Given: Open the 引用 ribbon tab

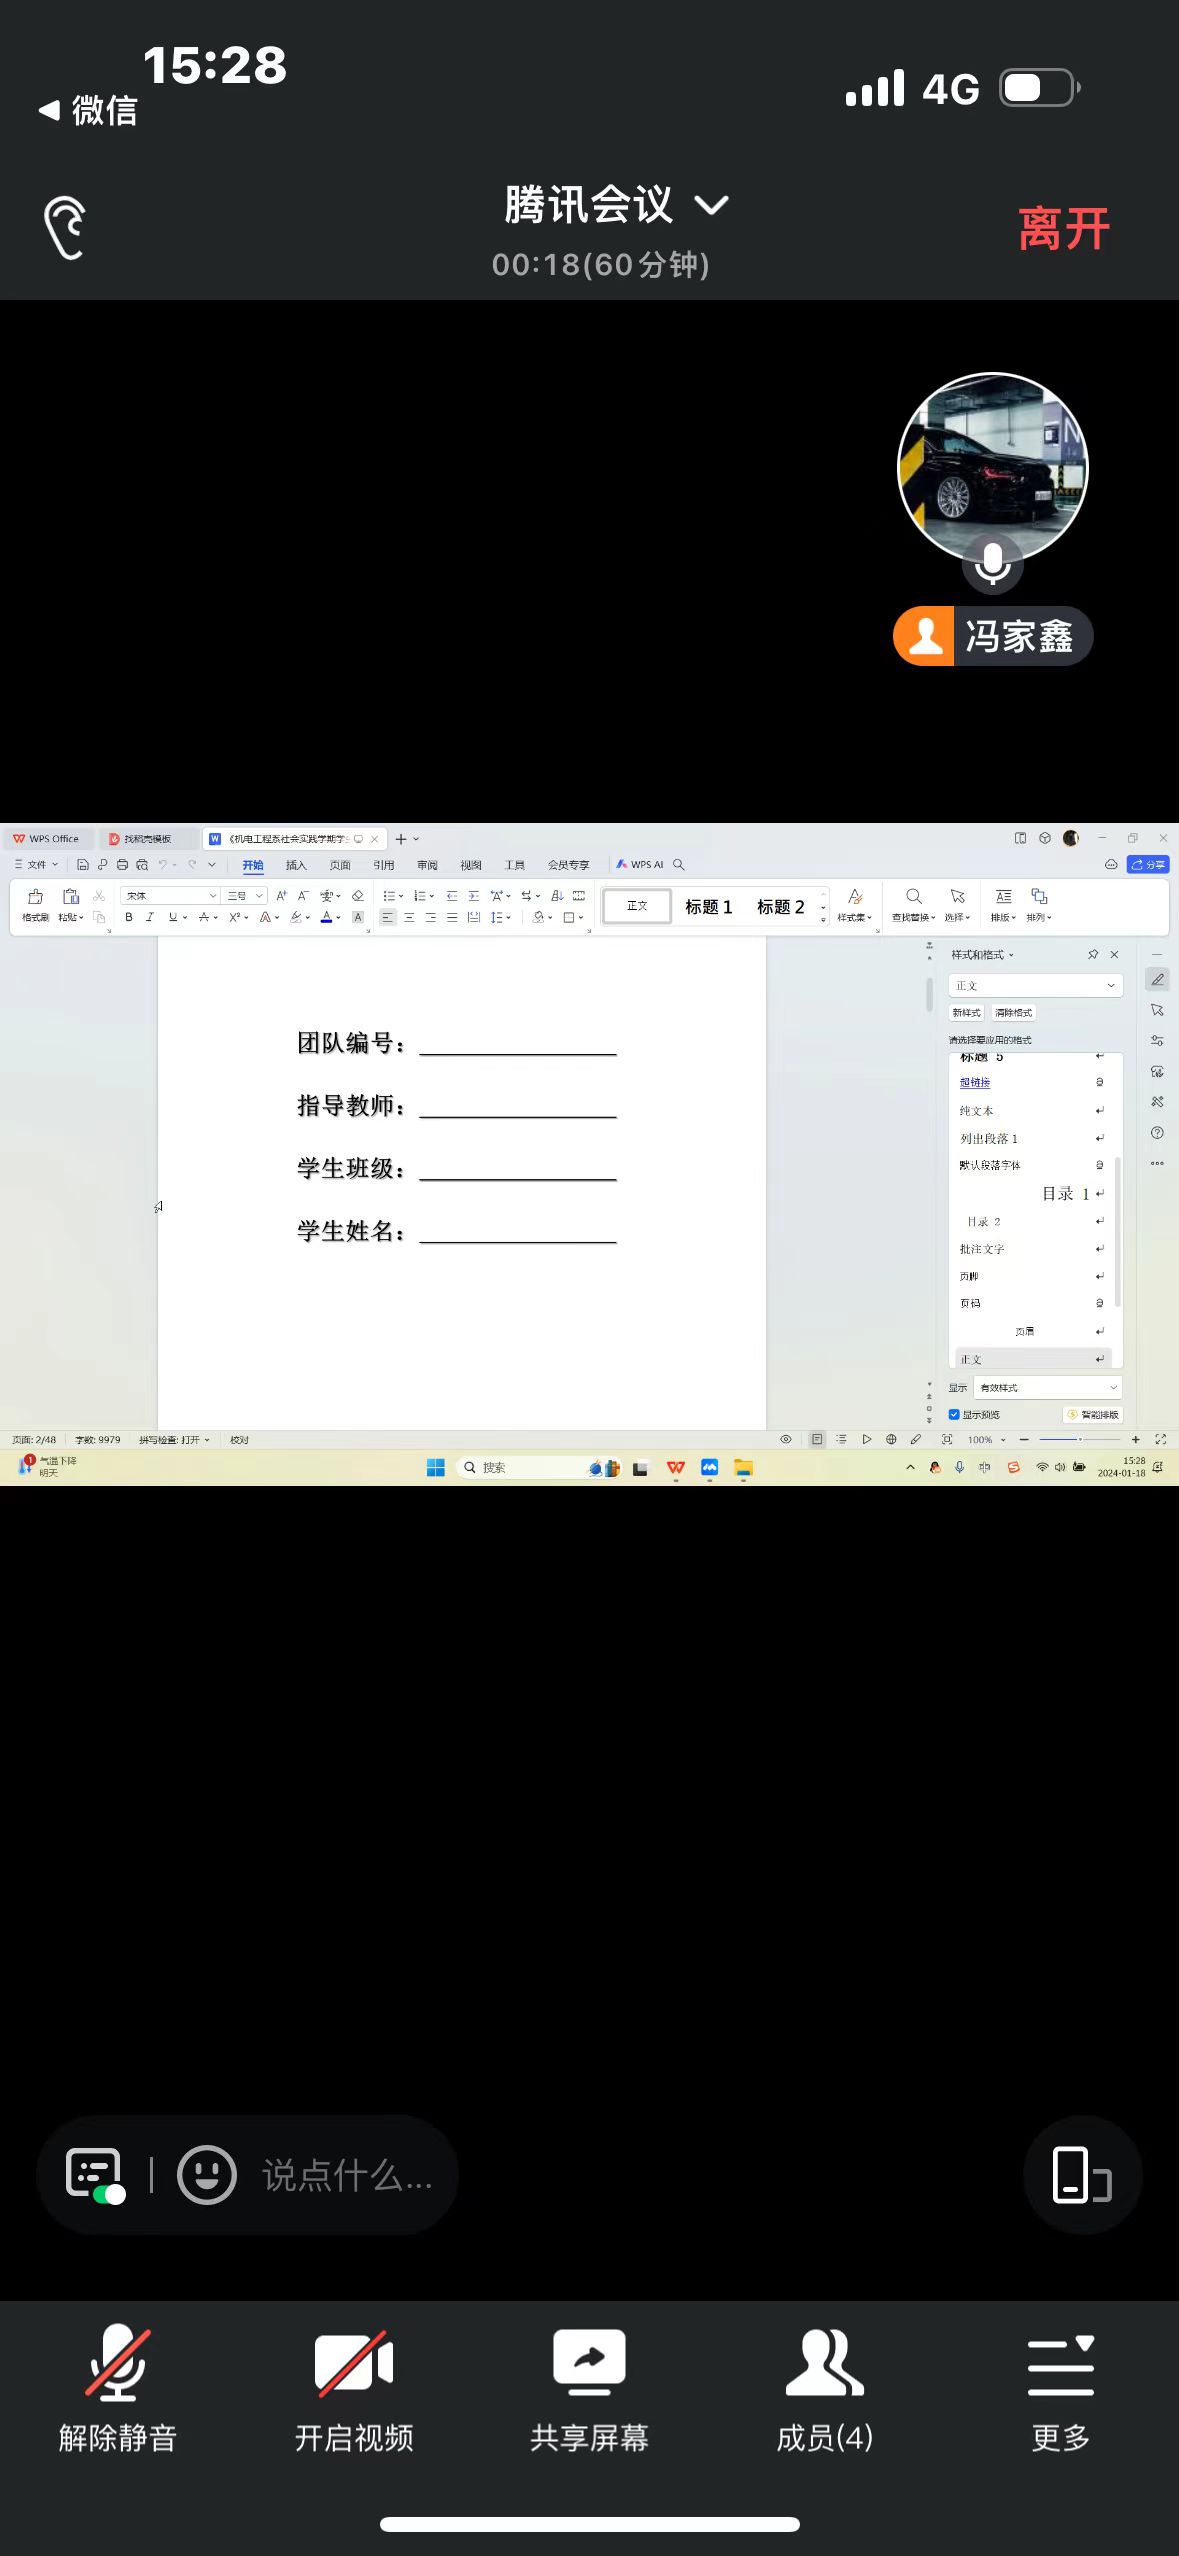Looking at the screenshot, I should click(x=384, y=865).
